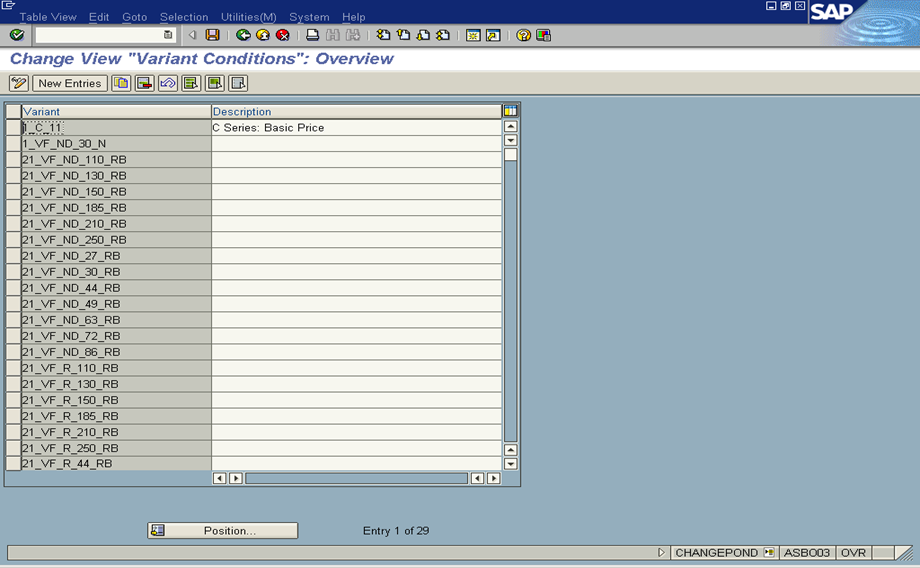920x568 pixels.
Task: Select row marker for 21_VF_ND_27_RB
Action: 13,256
